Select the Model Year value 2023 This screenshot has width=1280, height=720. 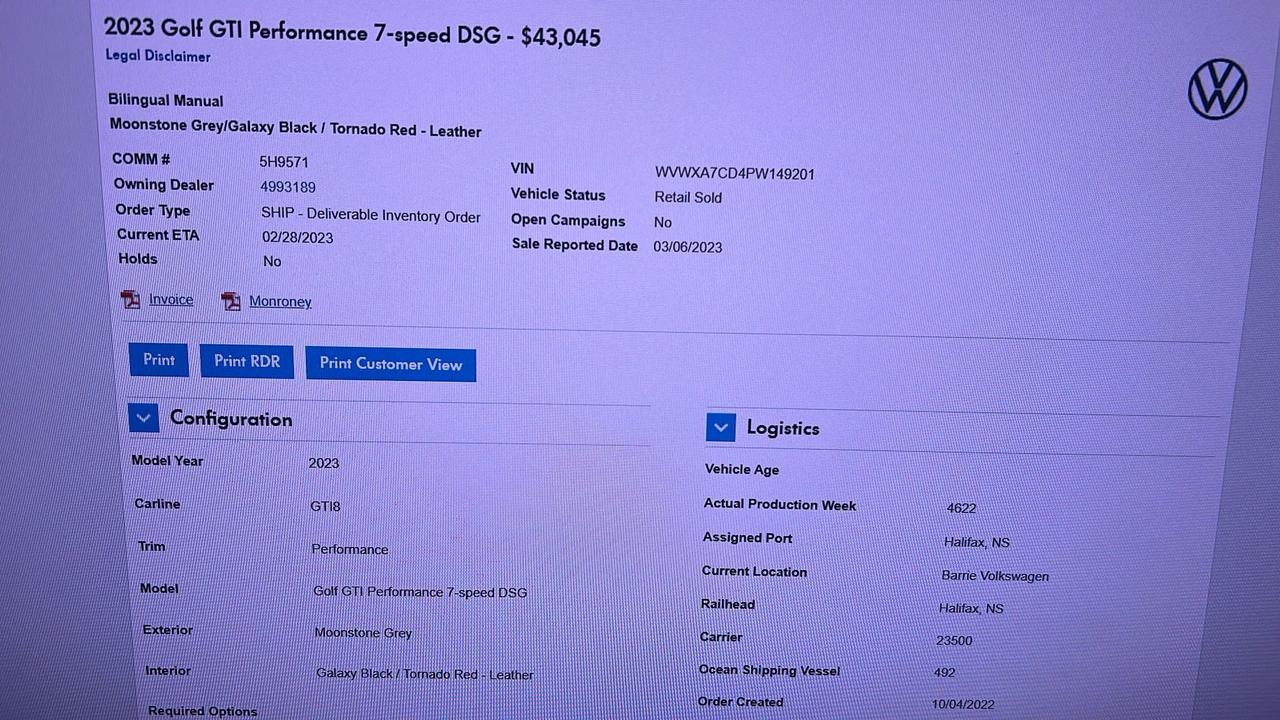pos(324,463)
